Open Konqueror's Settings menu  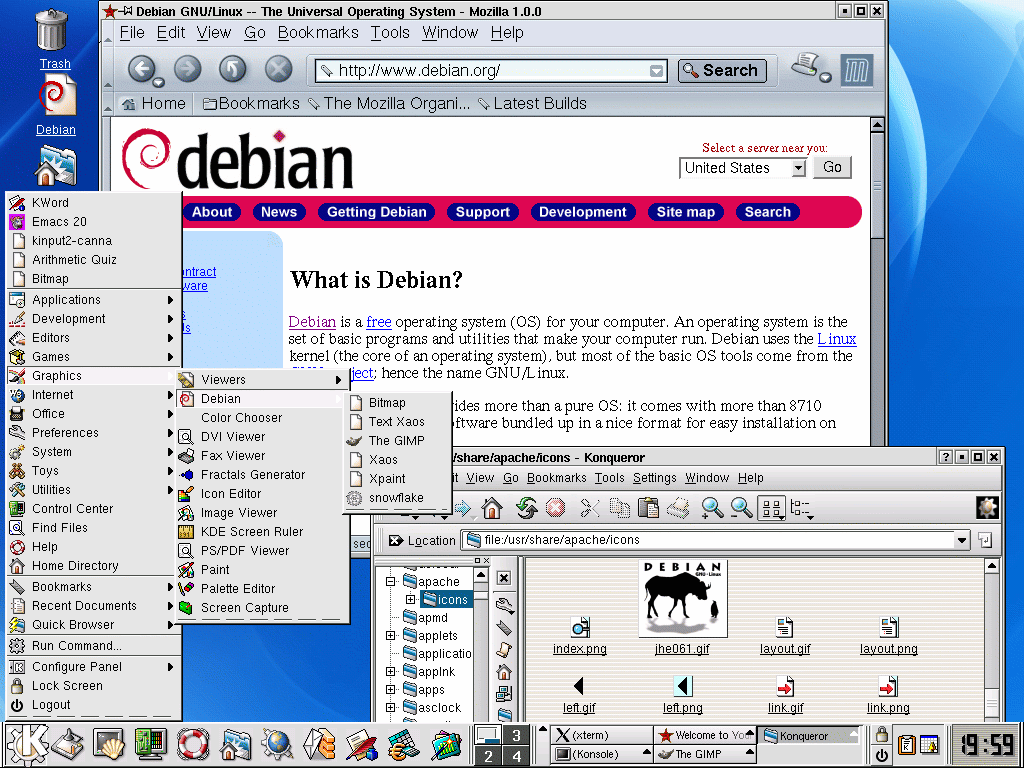[x=654, y=478]
